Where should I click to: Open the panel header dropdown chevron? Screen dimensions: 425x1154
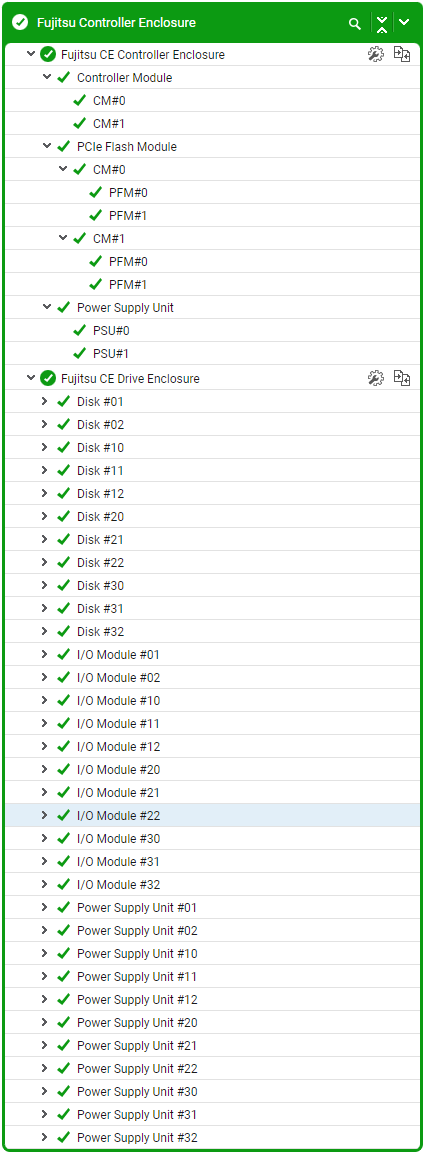(x=404, y=22)
